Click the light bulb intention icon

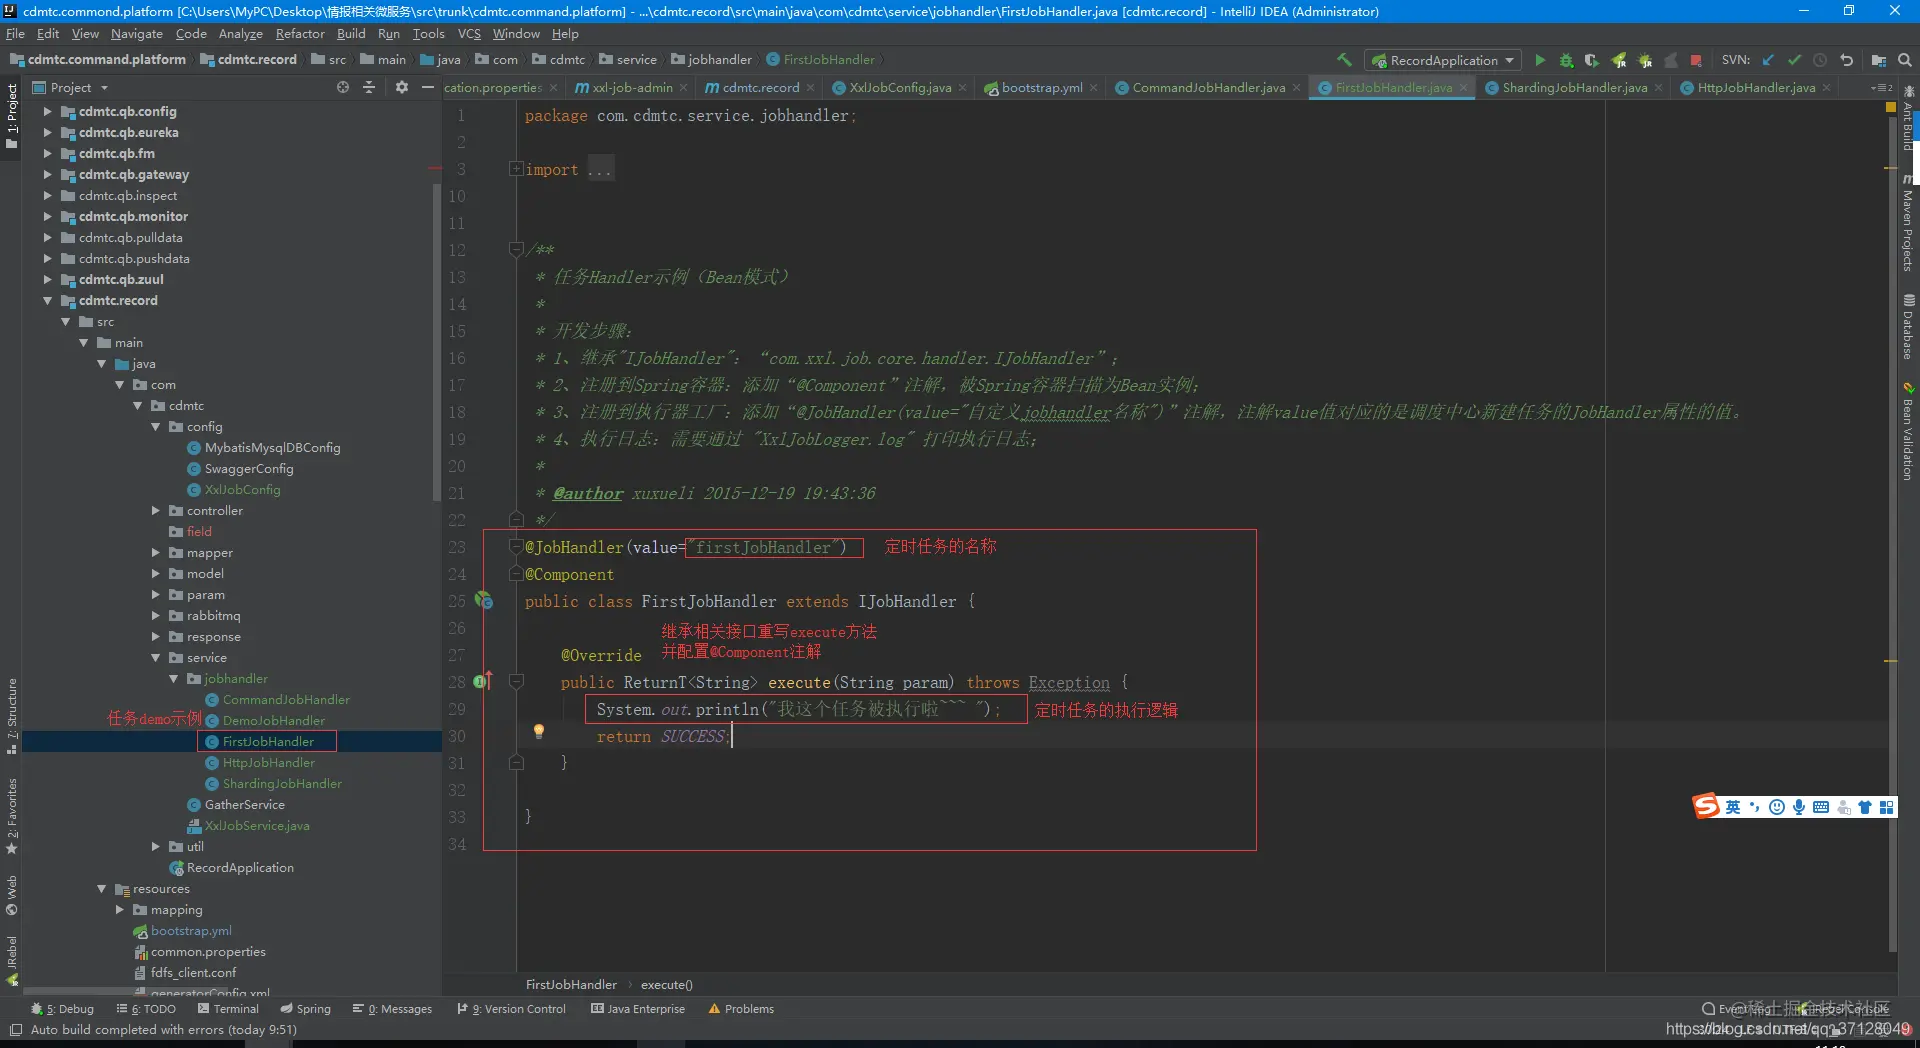[x=539, y=731]
